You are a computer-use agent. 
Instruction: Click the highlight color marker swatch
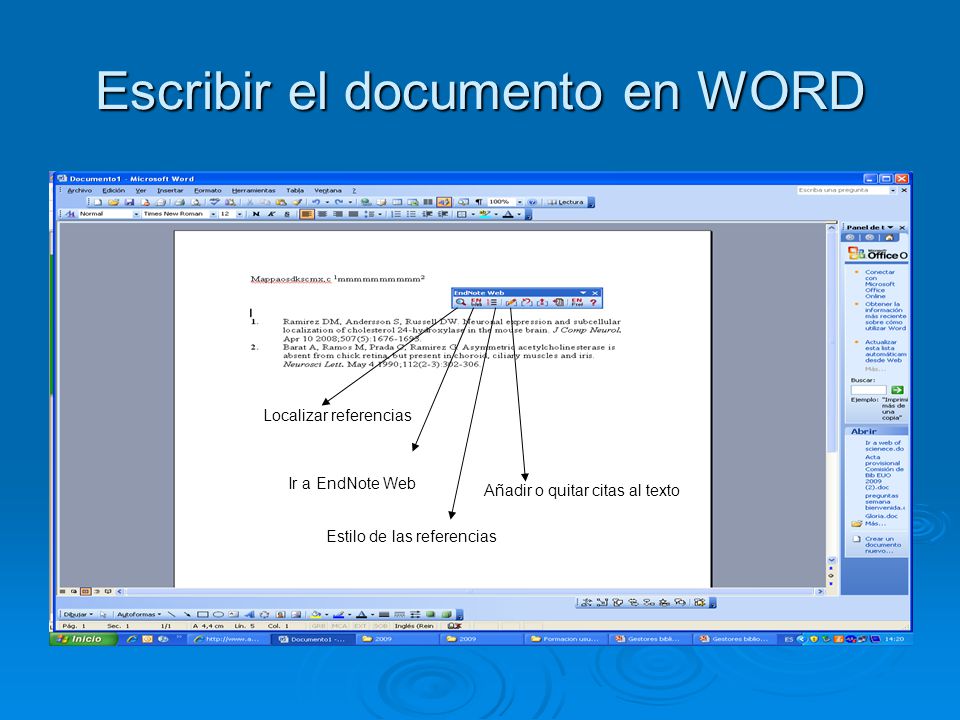point(485,214)
